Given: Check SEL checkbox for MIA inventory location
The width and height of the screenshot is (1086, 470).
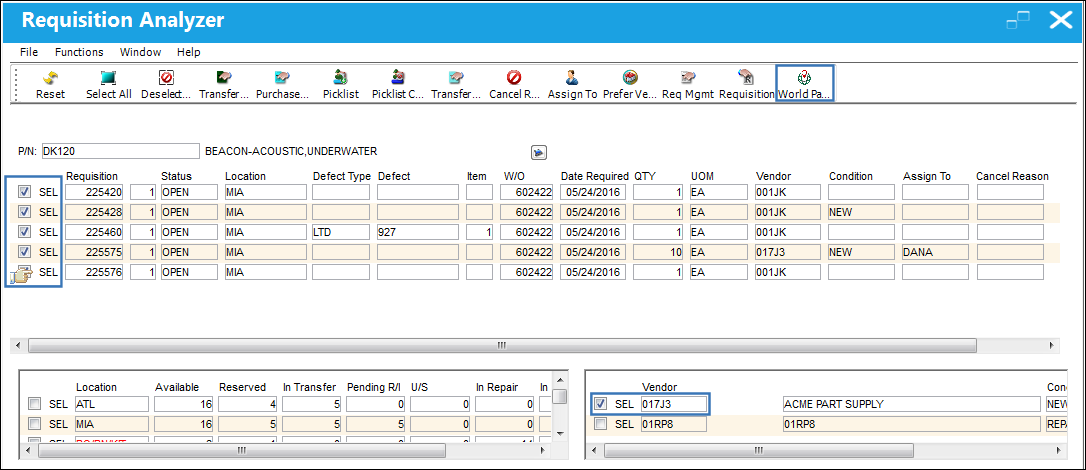Looking at the screenshot, I should pyautogui.click(x=34, y=424).
